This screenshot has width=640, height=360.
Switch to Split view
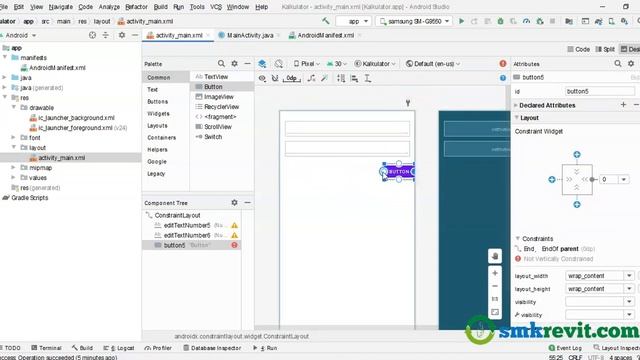pyautogui.click(x=605, y=49)
